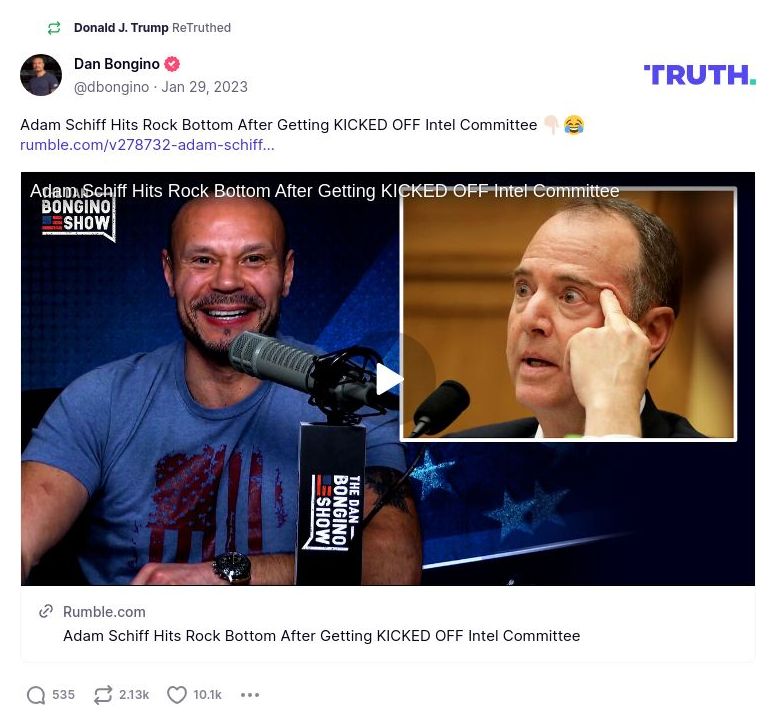The width and height of the screenshot is (777, 725).
Task: Open the @dbongino handle link
Action: [110, 87]
